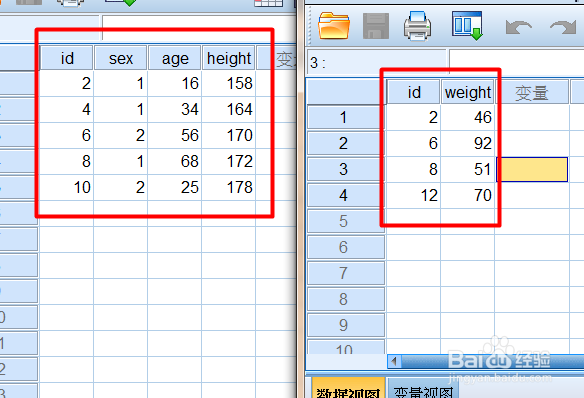584x398 pixels.
Task: Click sex cell in the row with age 34
Action: [x=121, y=109]
